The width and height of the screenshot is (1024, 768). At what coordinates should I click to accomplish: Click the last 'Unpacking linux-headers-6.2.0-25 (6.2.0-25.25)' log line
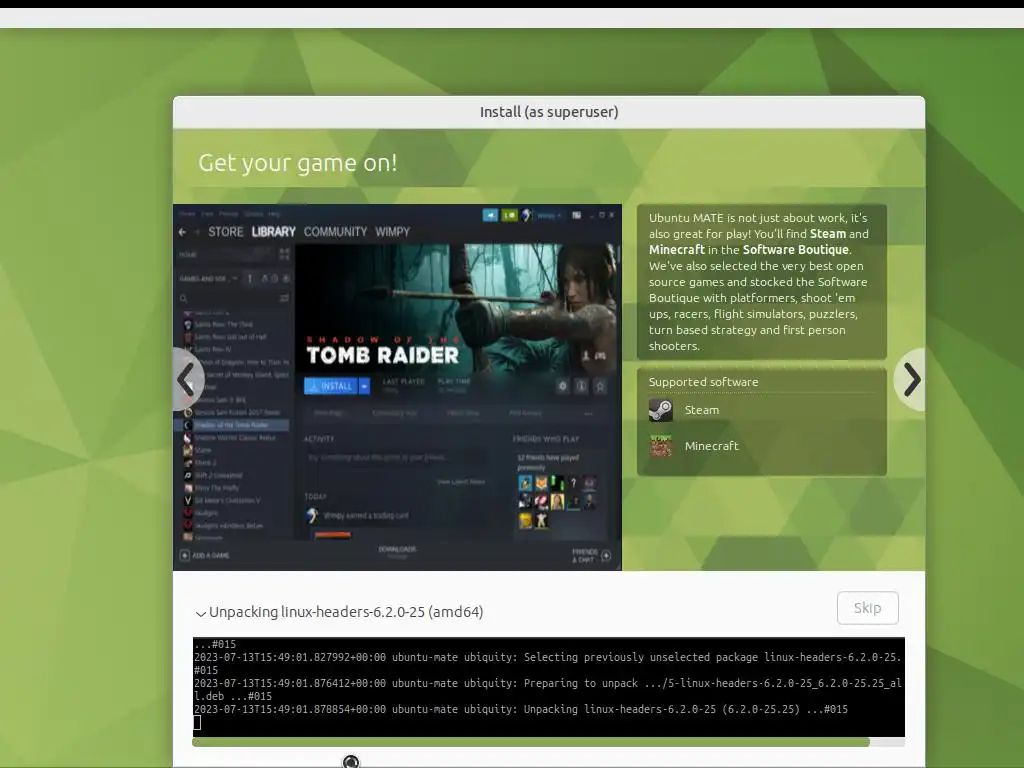pyautogui.click(x=520, y=709)
